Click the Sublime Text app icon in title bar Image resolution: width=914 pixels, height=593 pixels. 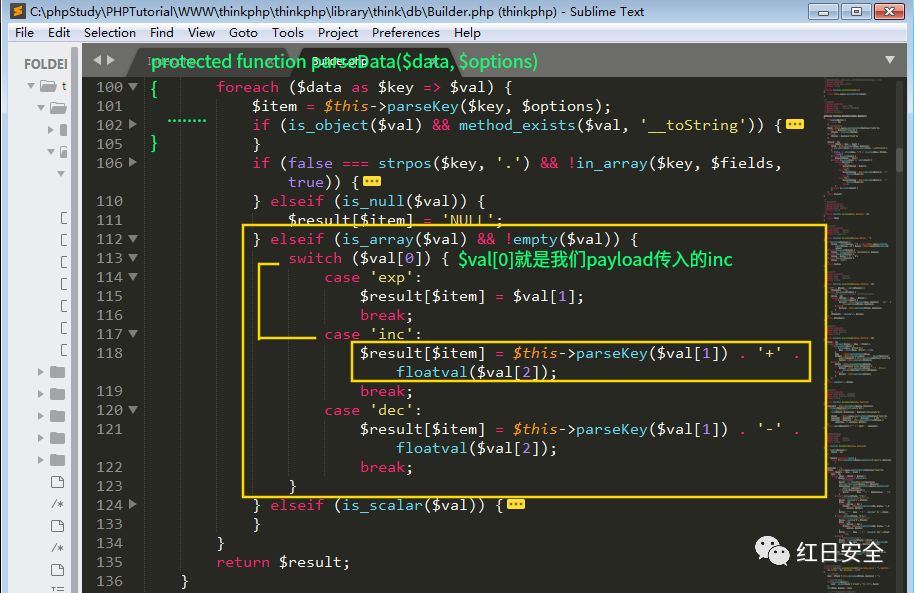(18, 11)
